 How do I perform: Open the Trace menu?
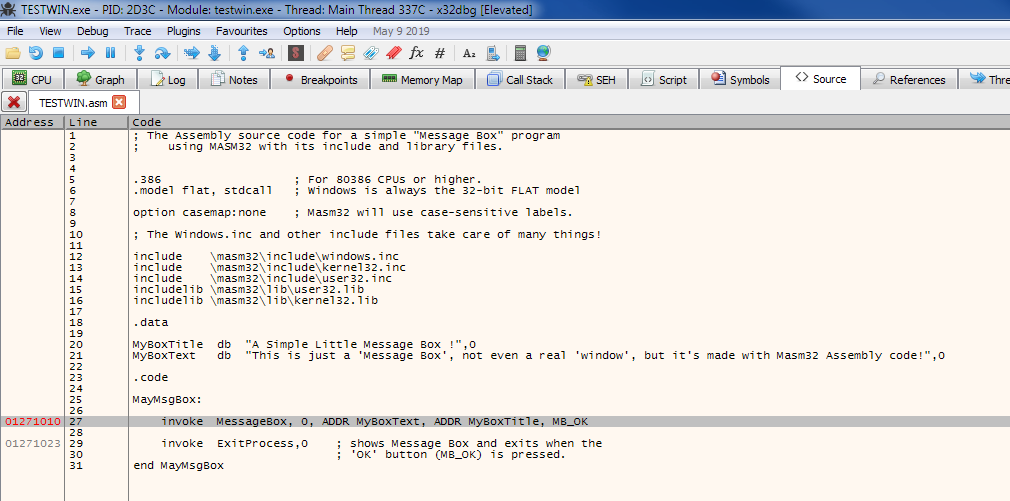[138, 31]
